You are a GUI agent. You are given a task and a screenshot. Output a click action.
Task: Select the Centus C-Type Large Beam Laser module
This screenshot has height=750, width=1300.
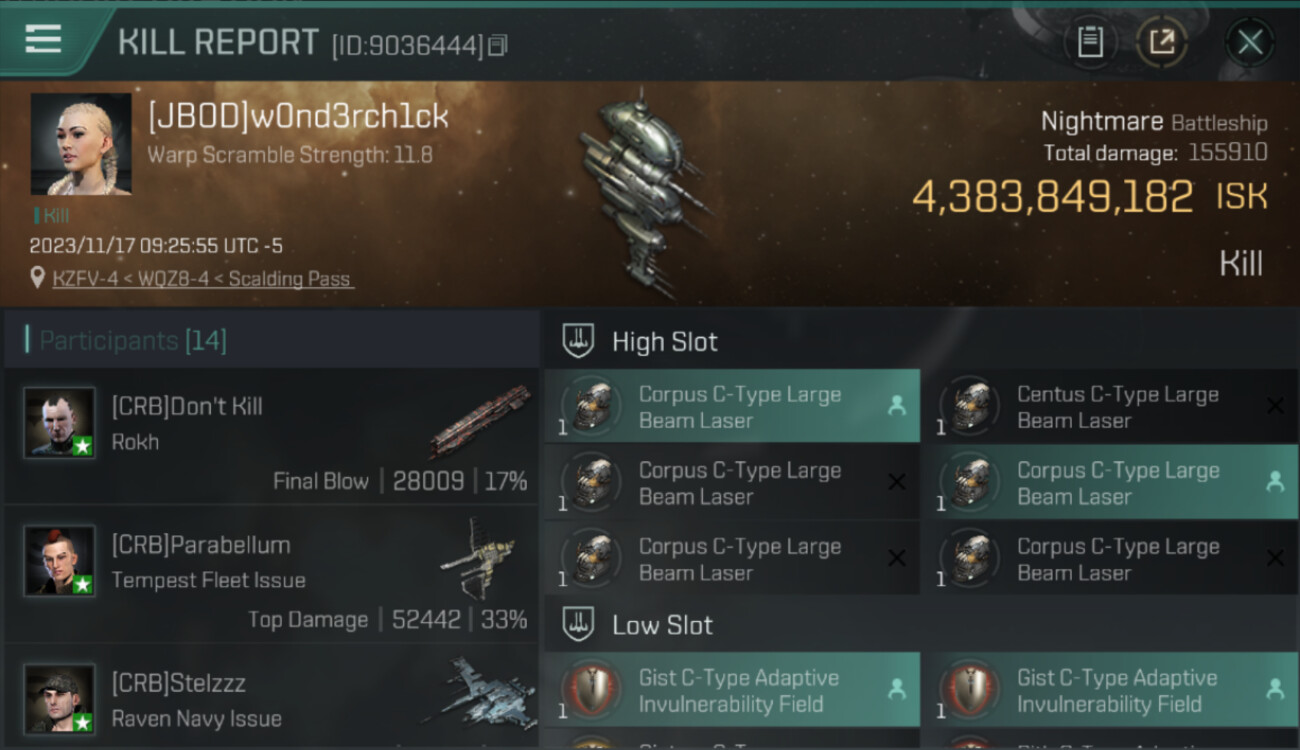1109,407
